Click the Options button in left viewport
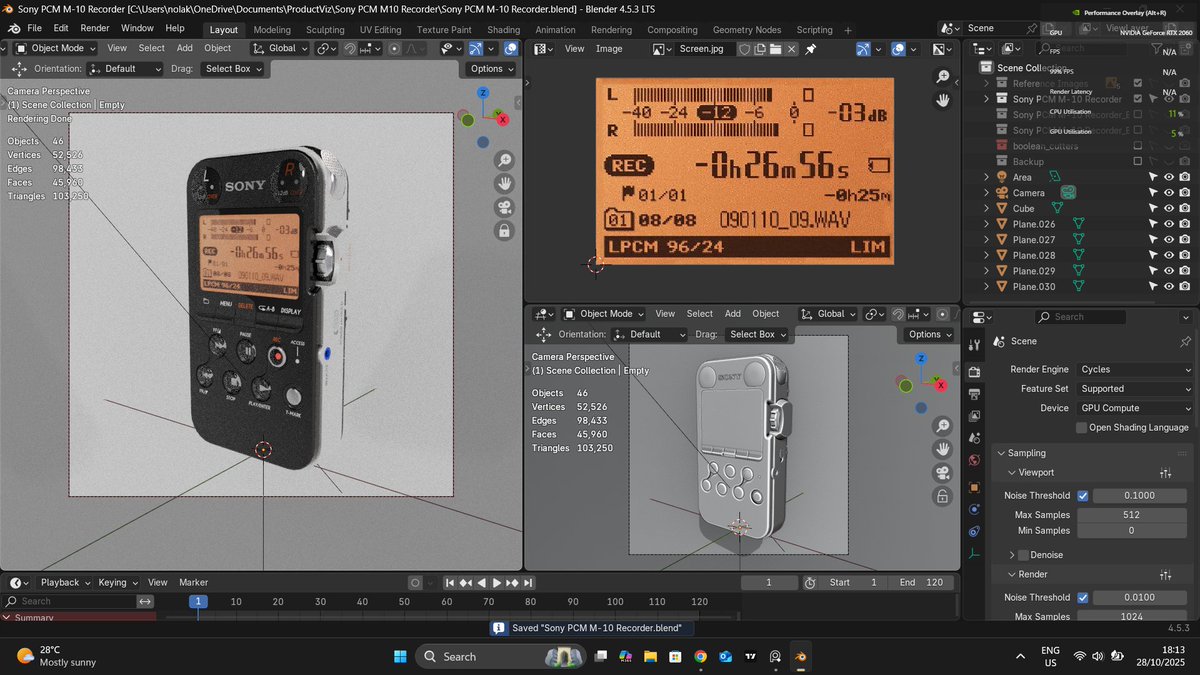The height and width of the screenshot is (675, 1200). coord(491,69)
